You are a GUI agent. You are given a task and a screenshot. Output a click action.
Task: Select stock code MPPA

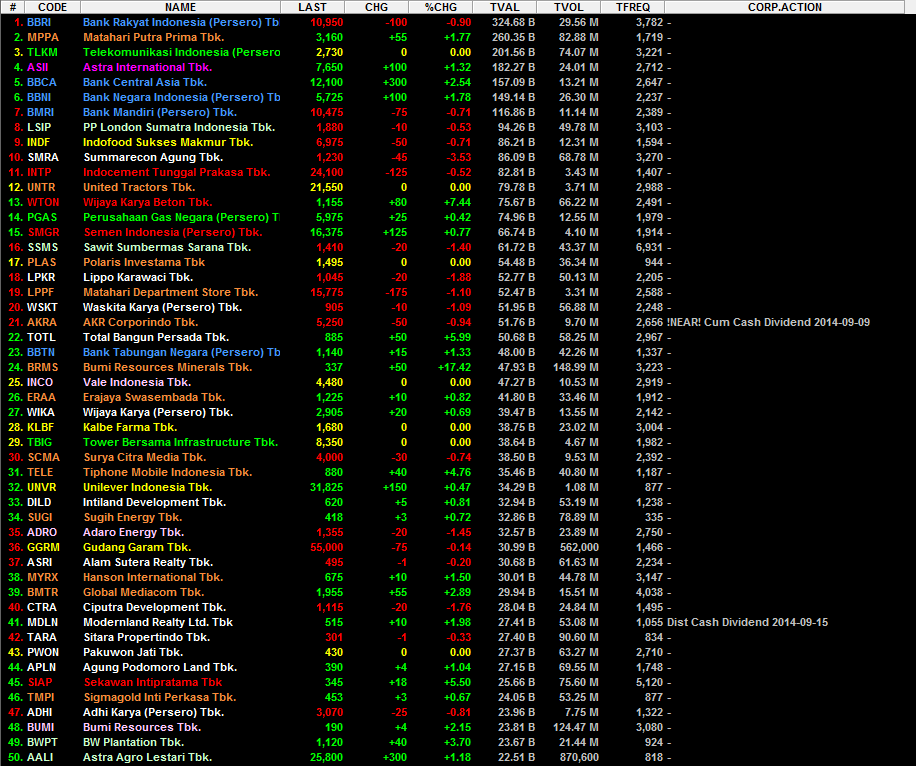point(43,37)
